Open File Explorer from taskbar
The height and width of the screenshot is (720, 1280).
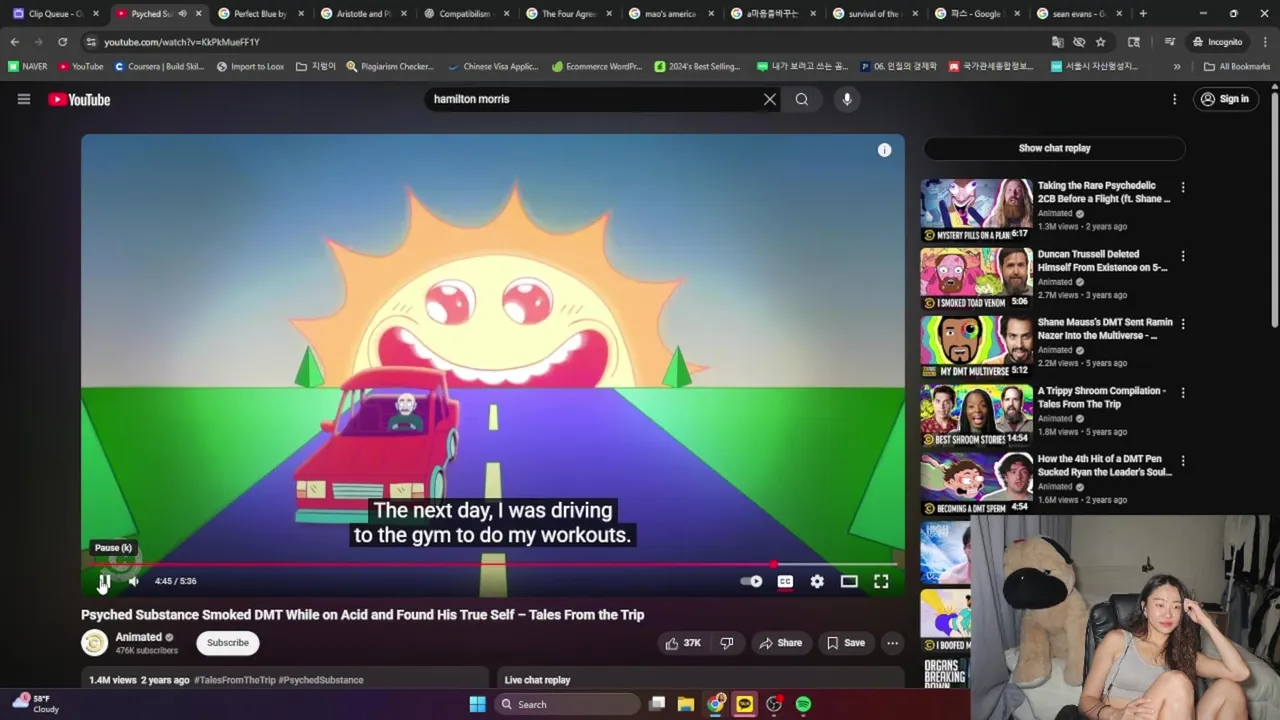[x=685, y=704]
